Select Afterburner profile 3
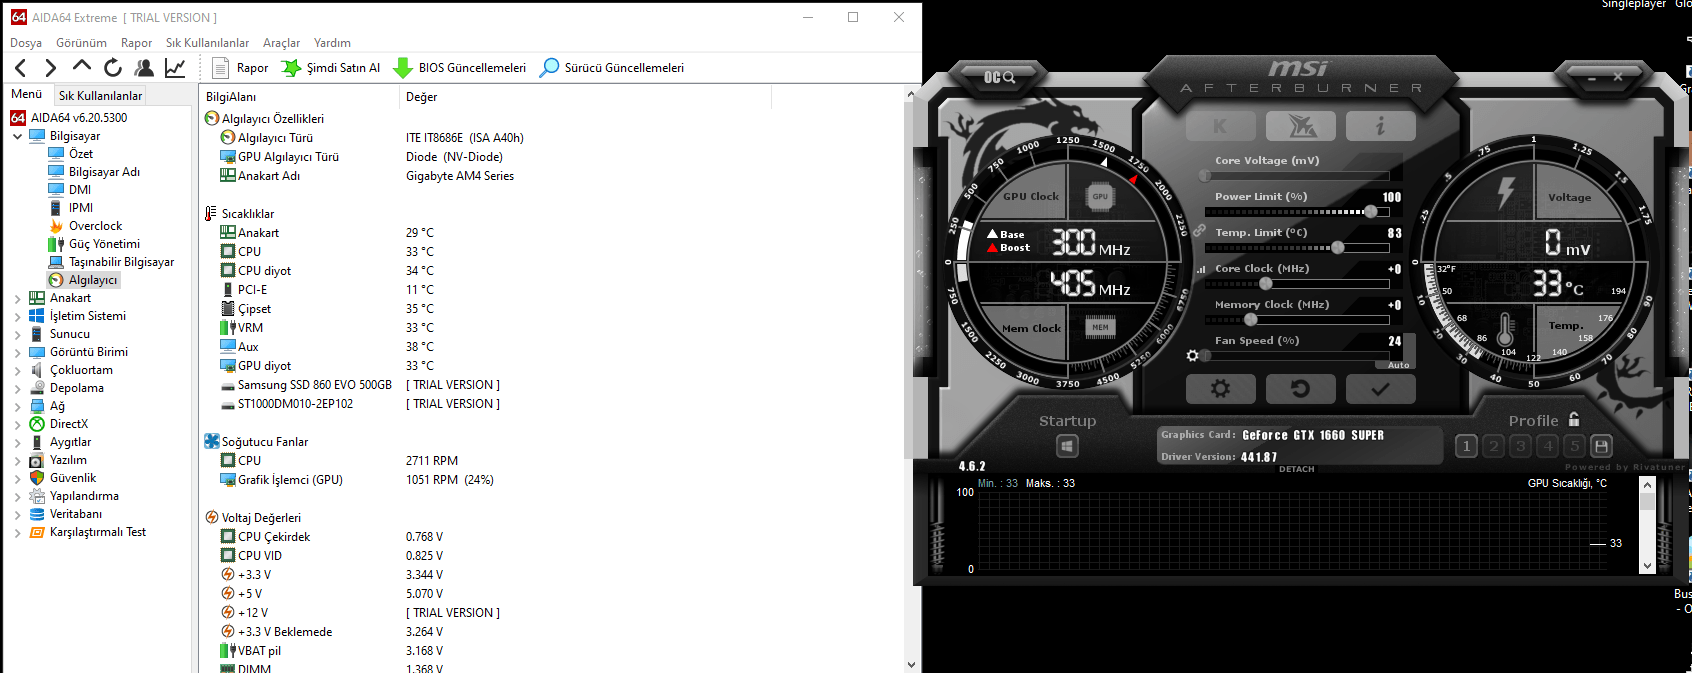1692x673 pixels. click(x=1520, y=446)
